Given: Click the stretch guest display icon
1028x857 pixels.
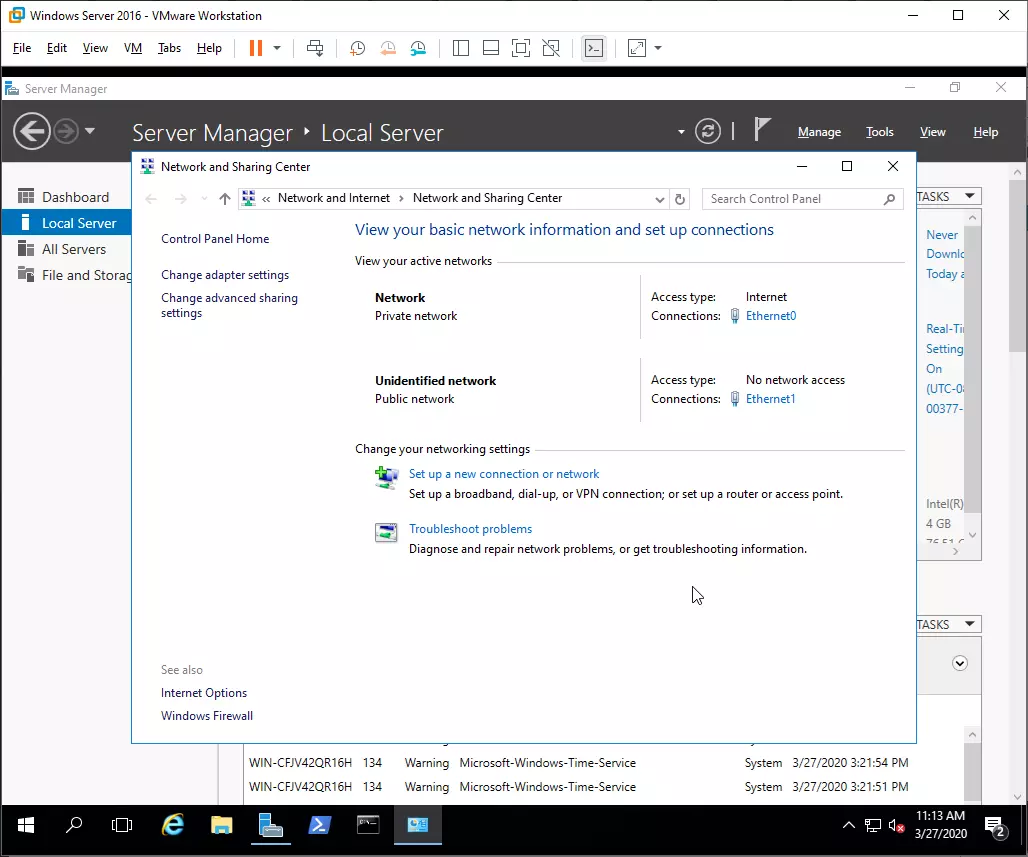Looking at the screenshot, I should click(x=637, y=48).
